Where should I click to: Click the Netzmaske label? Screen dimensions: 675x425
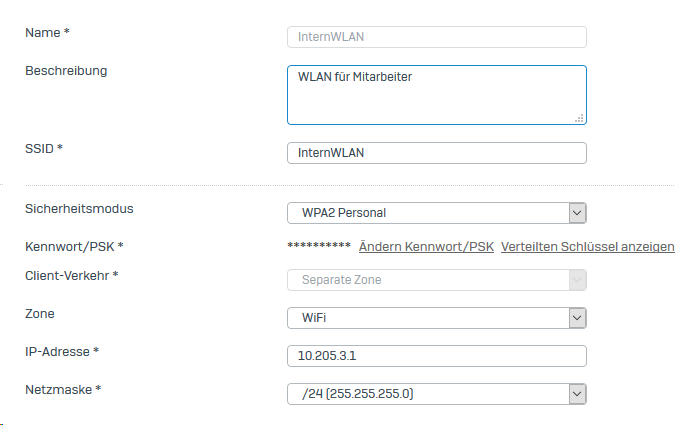click(62, 388)
